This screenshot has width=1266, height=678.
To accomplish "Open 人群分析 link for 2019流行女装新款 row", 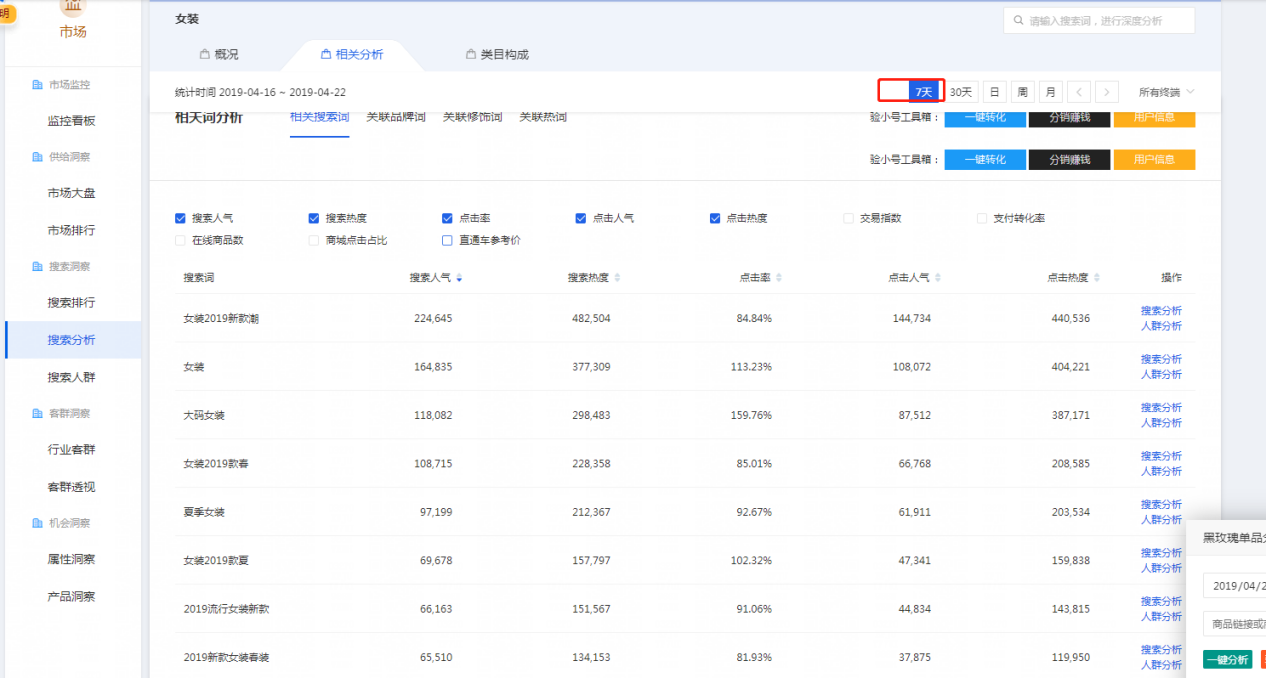I will click(x=1161, y=617).
